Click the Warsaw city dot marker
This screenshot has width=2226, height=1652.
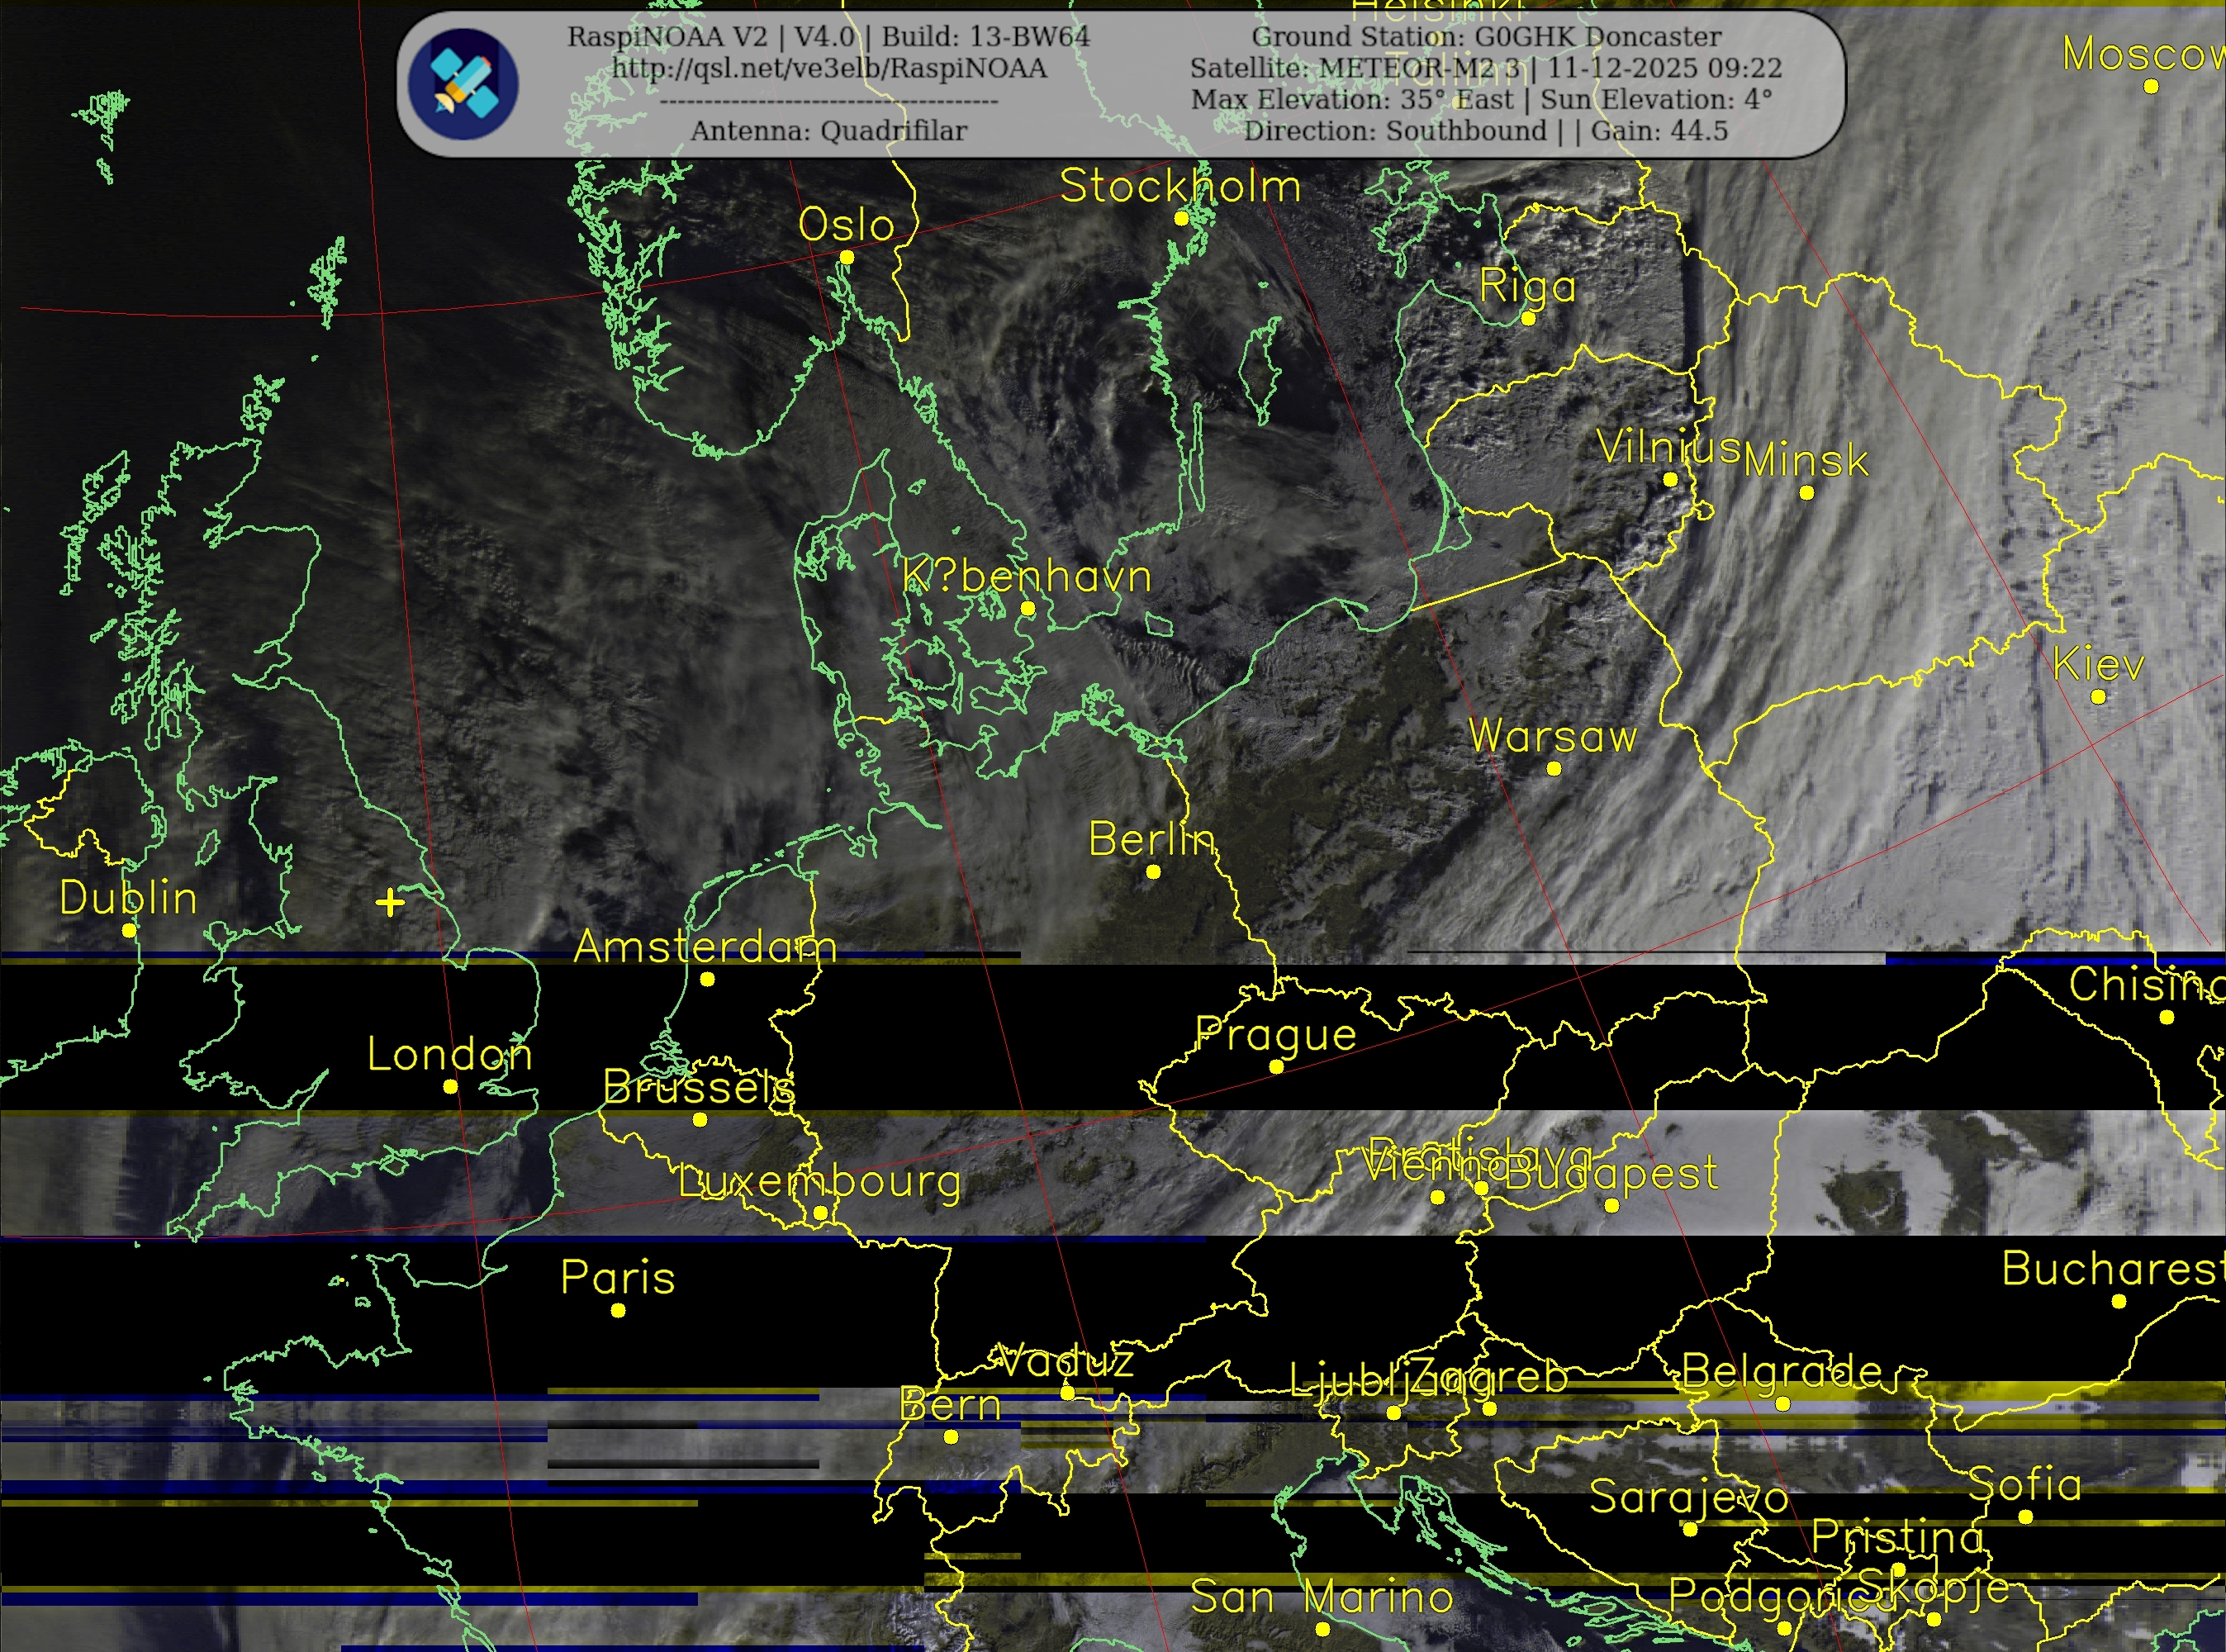[1553, 768]
